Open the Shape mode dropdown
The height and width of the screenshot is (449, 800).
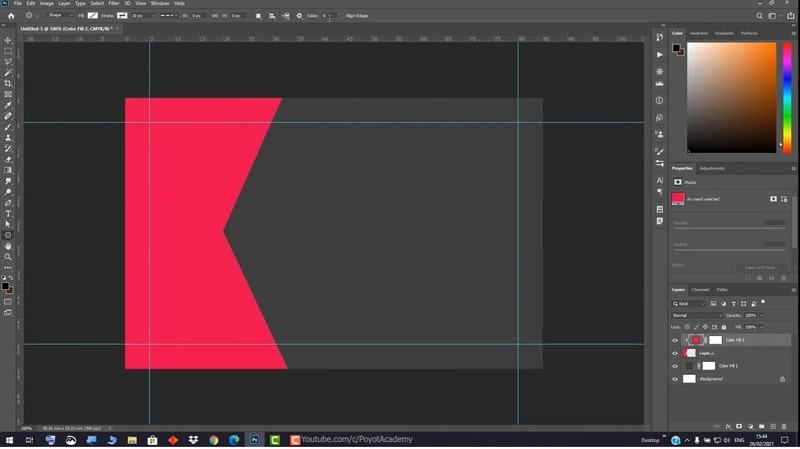click(x=61, y=15)
